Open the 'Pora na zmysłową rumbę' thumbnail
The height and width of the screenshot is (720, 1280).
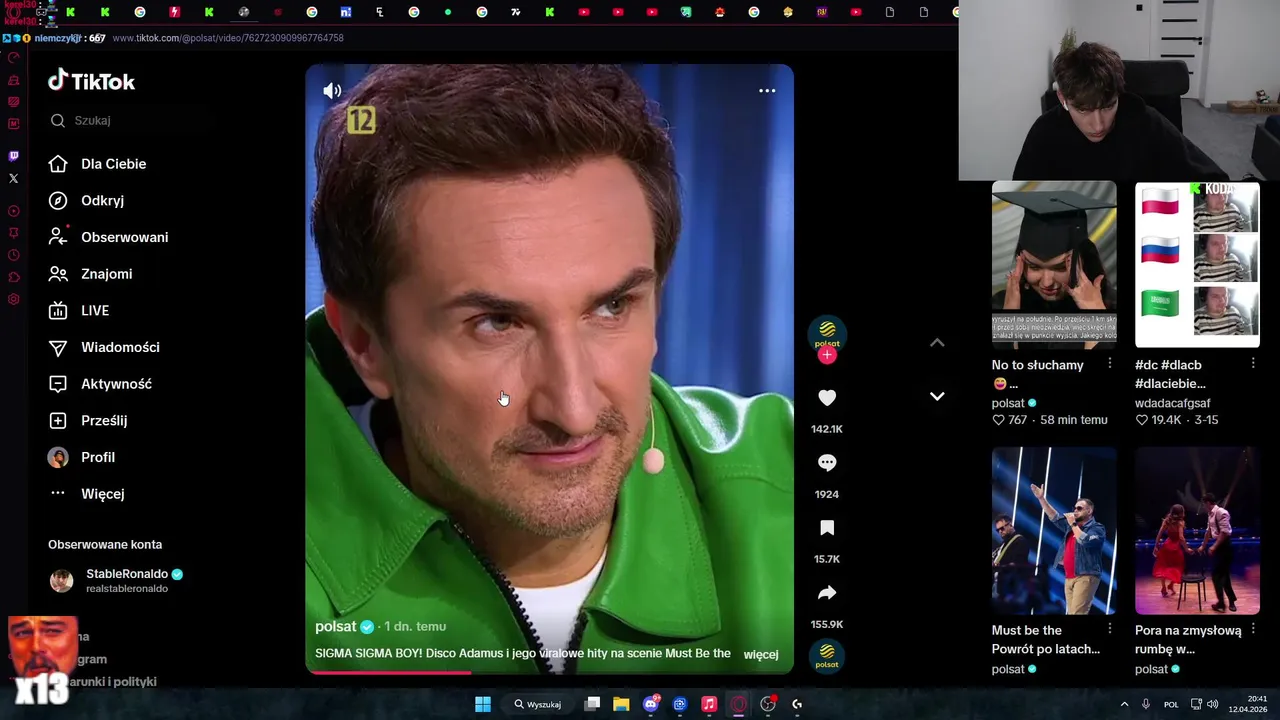point(1197,530)
